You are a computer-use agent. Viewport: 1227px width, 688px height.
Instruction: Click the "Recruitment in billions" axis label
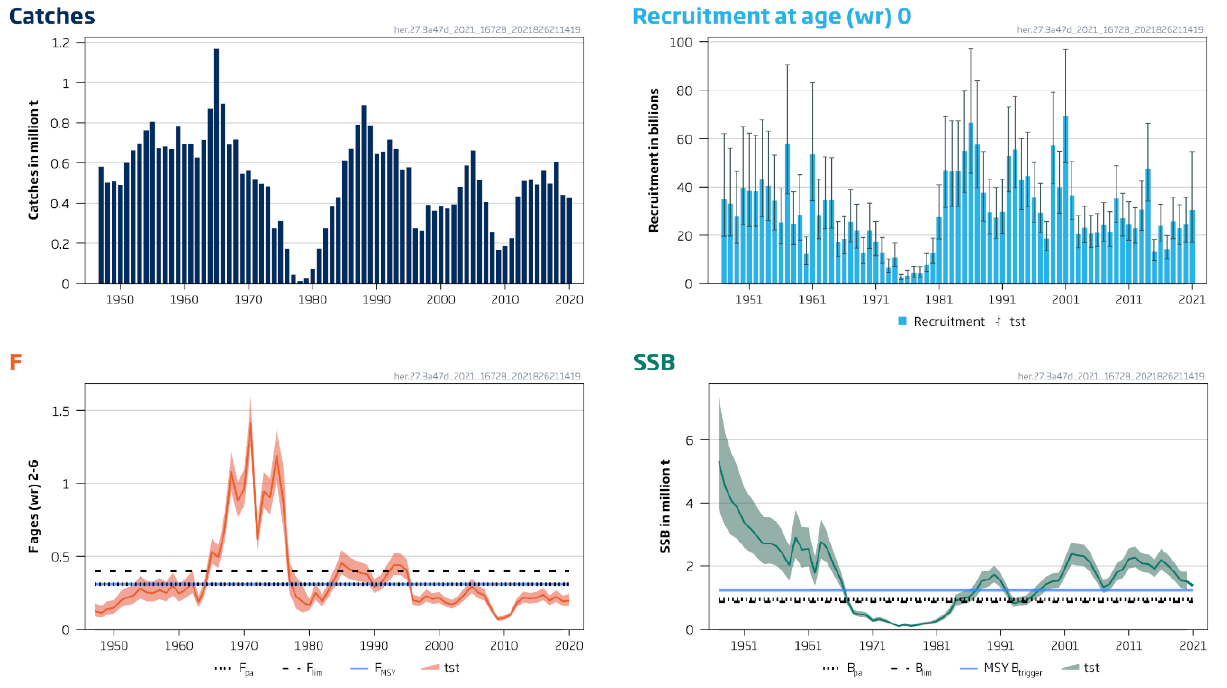pos(654,162)
